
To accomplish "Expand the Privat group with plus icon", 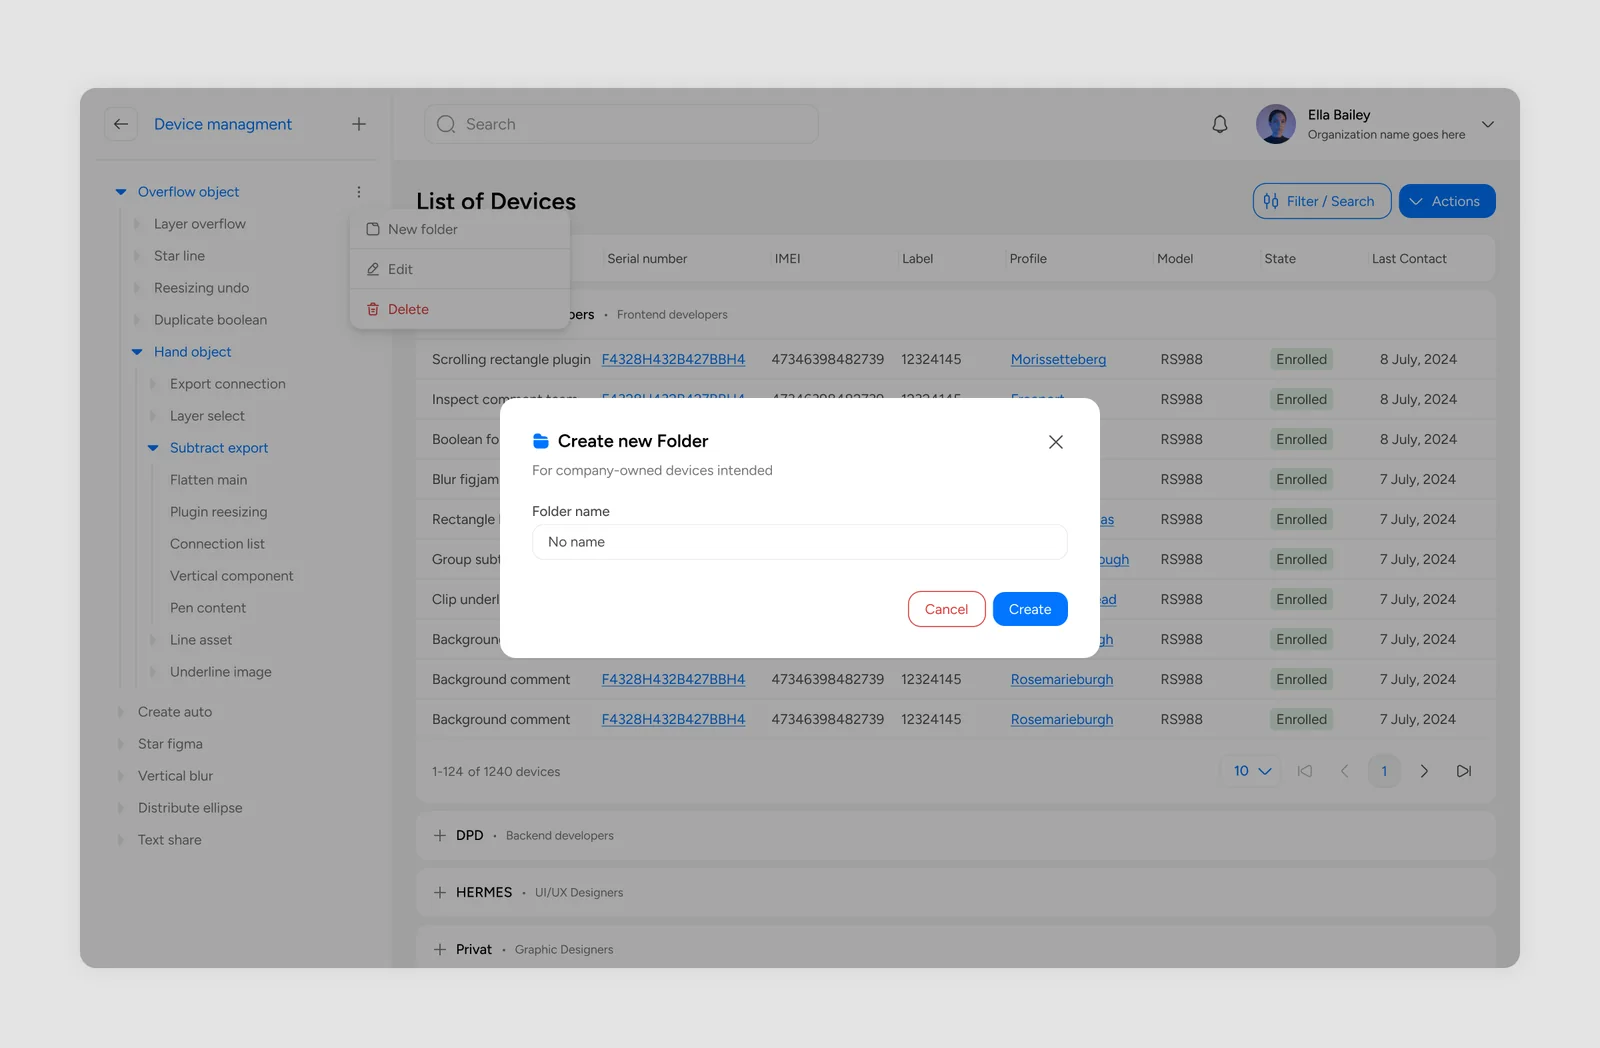I will coord(440,949).
